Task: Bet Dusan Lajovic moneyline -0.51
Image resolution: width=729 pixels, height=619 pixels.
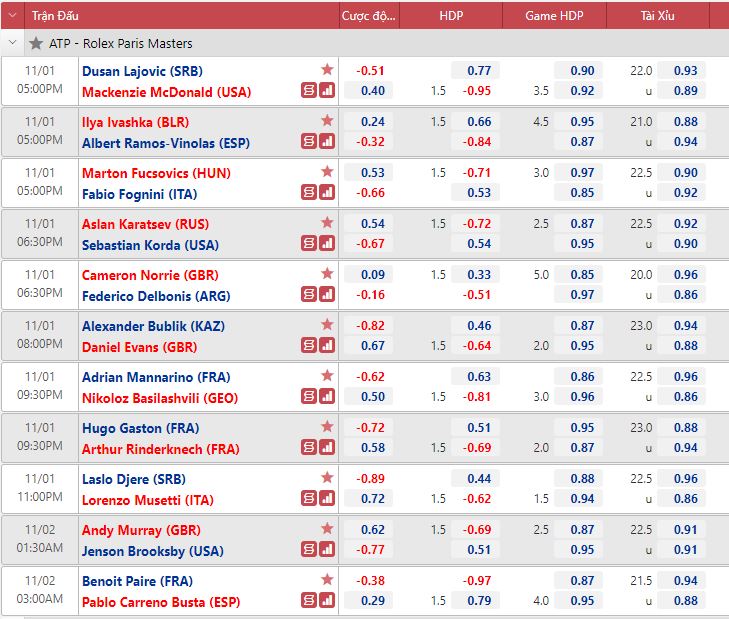Action: pos(369,71)
